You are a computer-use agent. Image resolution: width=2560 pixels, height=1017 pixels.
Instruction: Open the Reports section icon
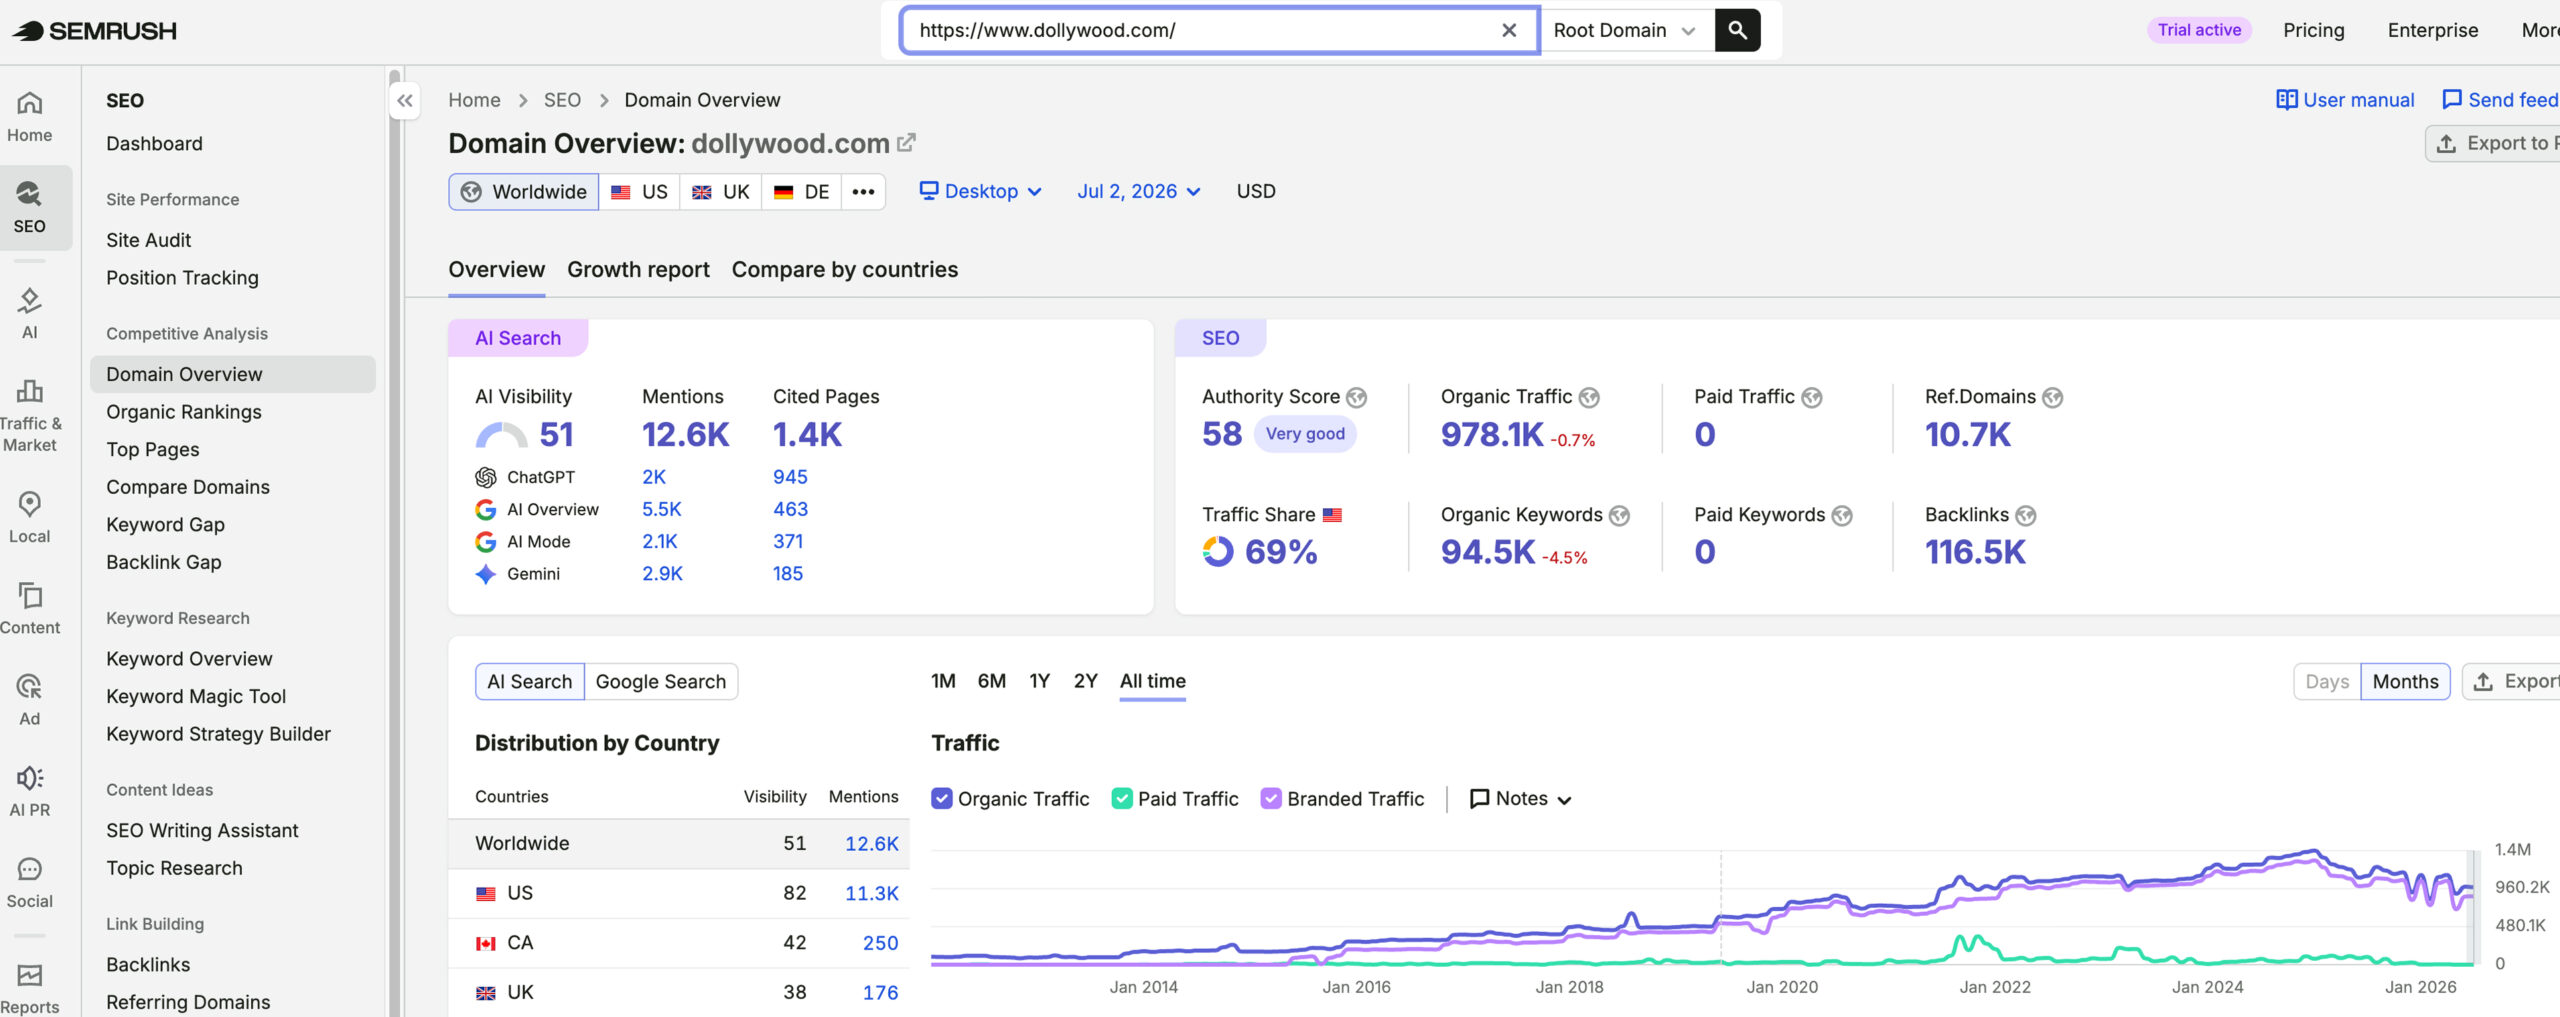pos(30,988)
